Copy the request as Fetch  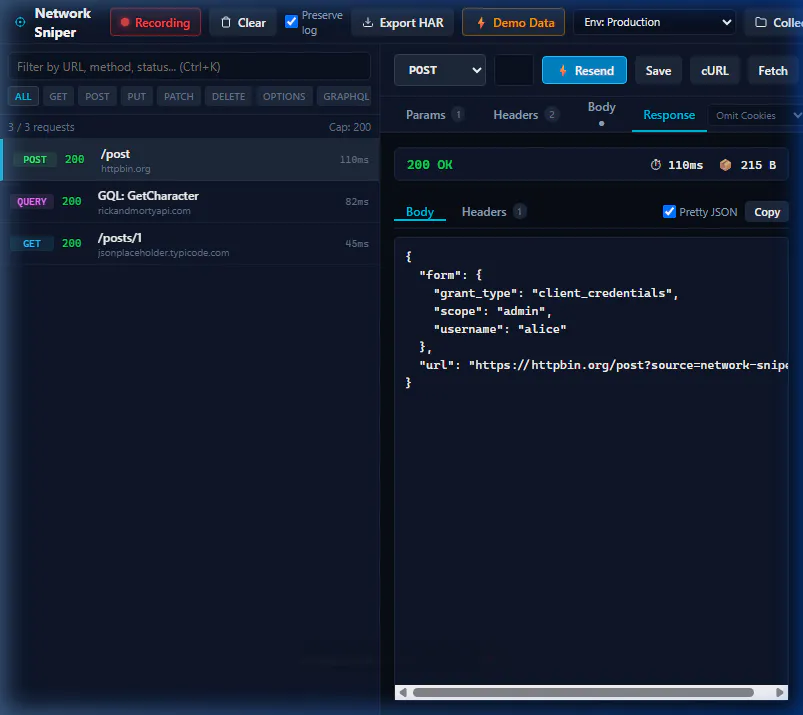[772, 71]
